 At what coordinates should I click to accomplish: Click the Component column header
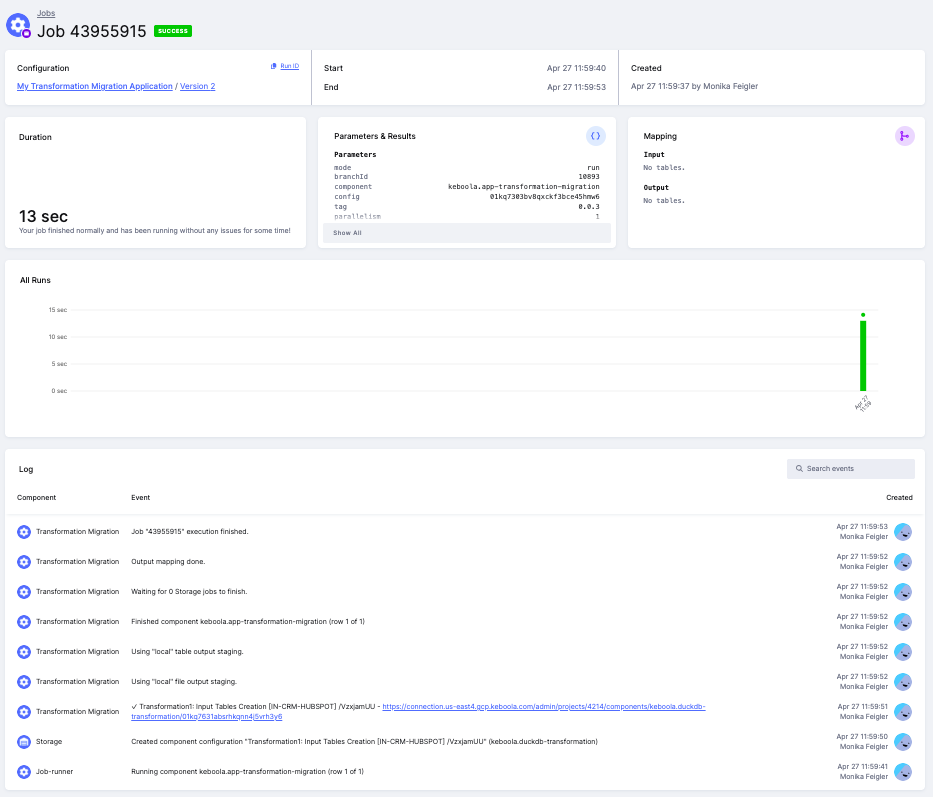[x=36, y=498]
